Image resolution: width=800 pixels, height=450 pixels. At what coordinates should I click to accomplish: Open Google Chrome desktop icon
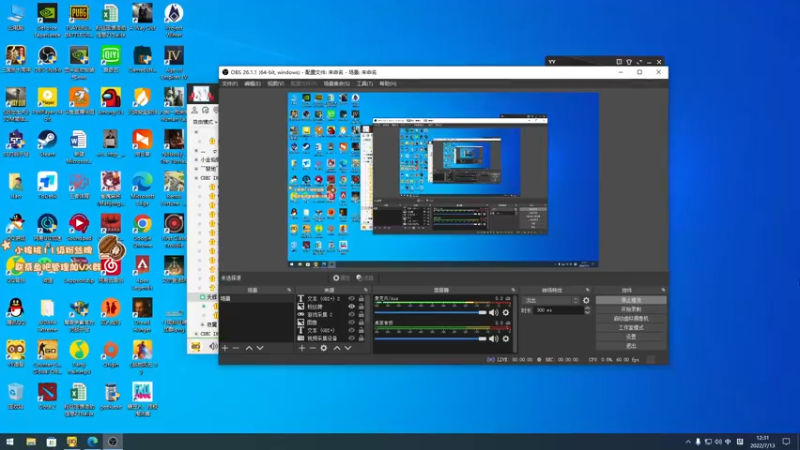pos(142,231)
